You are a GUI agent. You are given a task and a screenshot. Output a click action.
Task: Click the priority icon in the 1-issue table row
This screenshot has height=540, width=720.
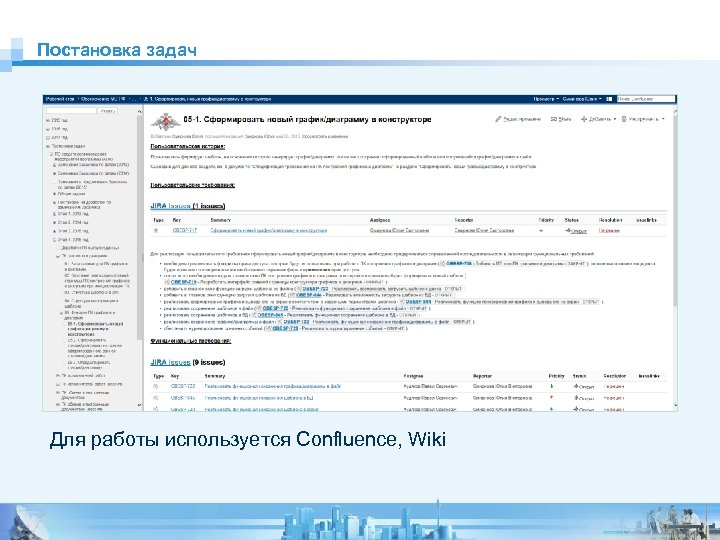click(541, 231)
